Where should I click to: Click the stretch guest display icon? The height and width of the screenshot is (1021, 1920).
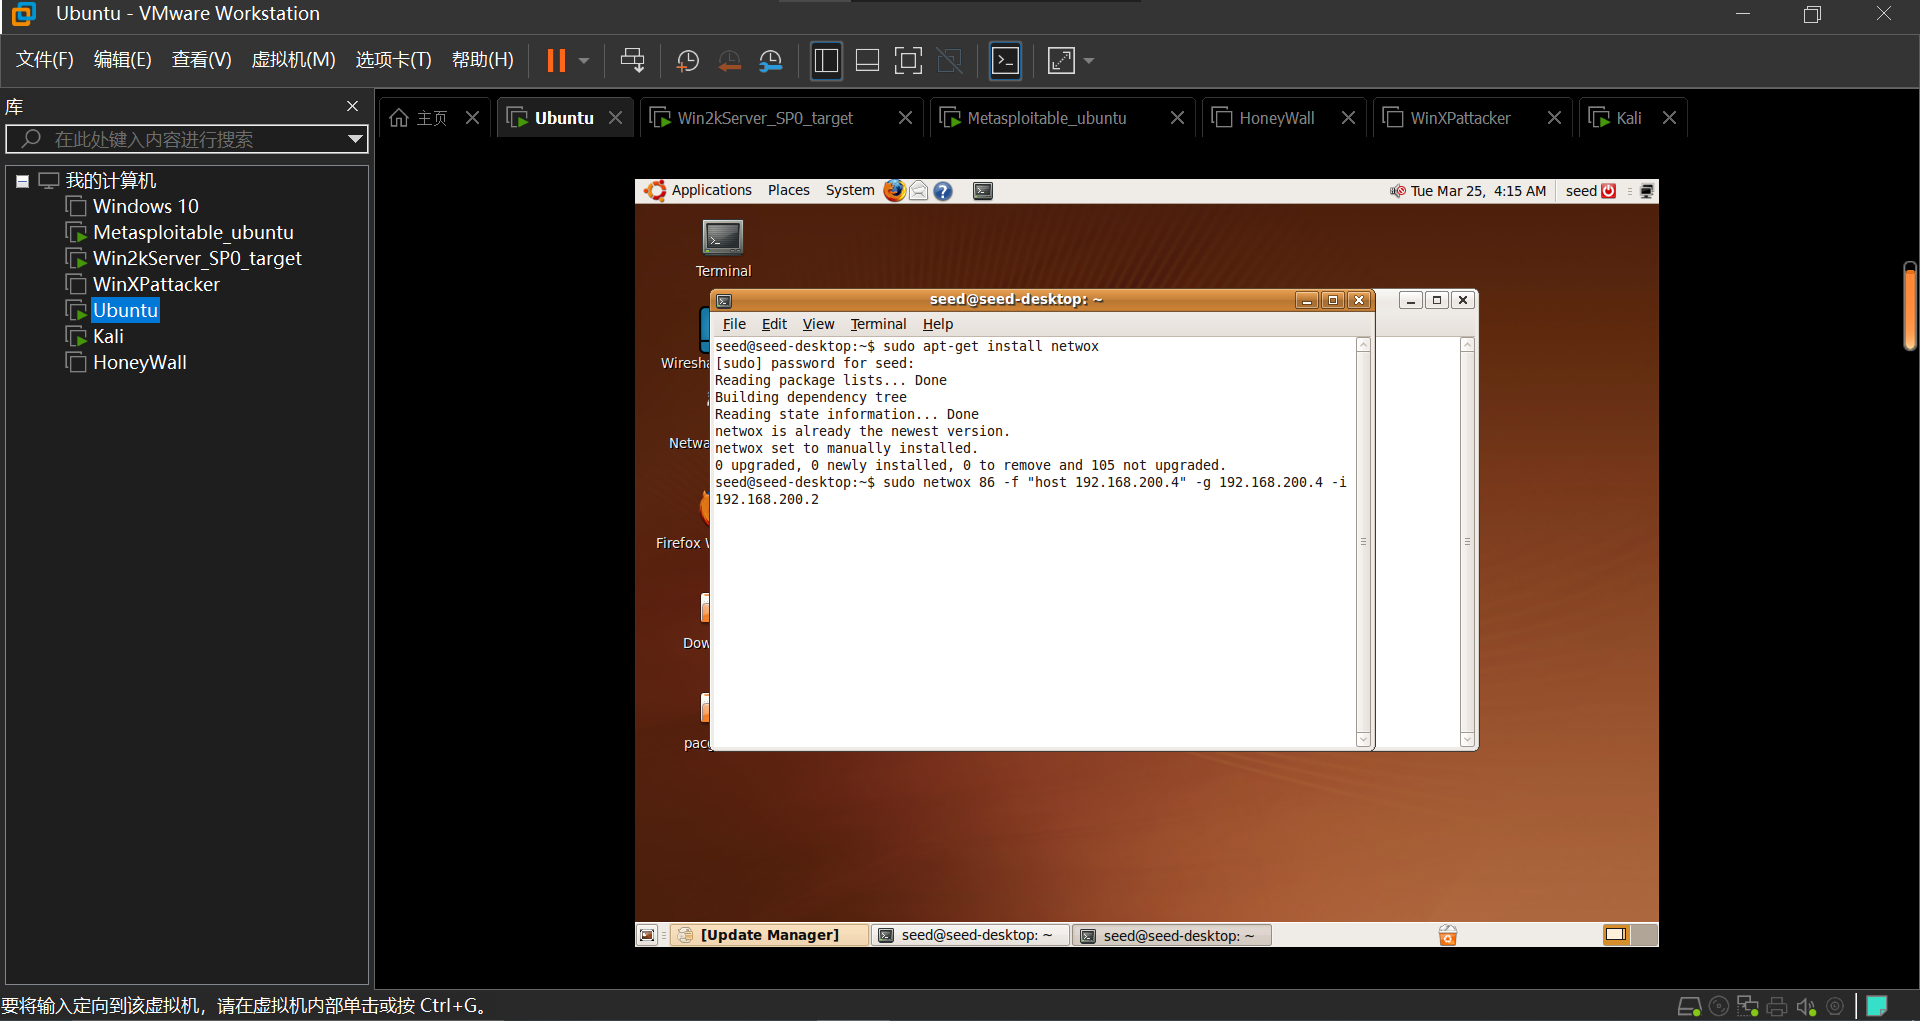(x=1061, y=61)
